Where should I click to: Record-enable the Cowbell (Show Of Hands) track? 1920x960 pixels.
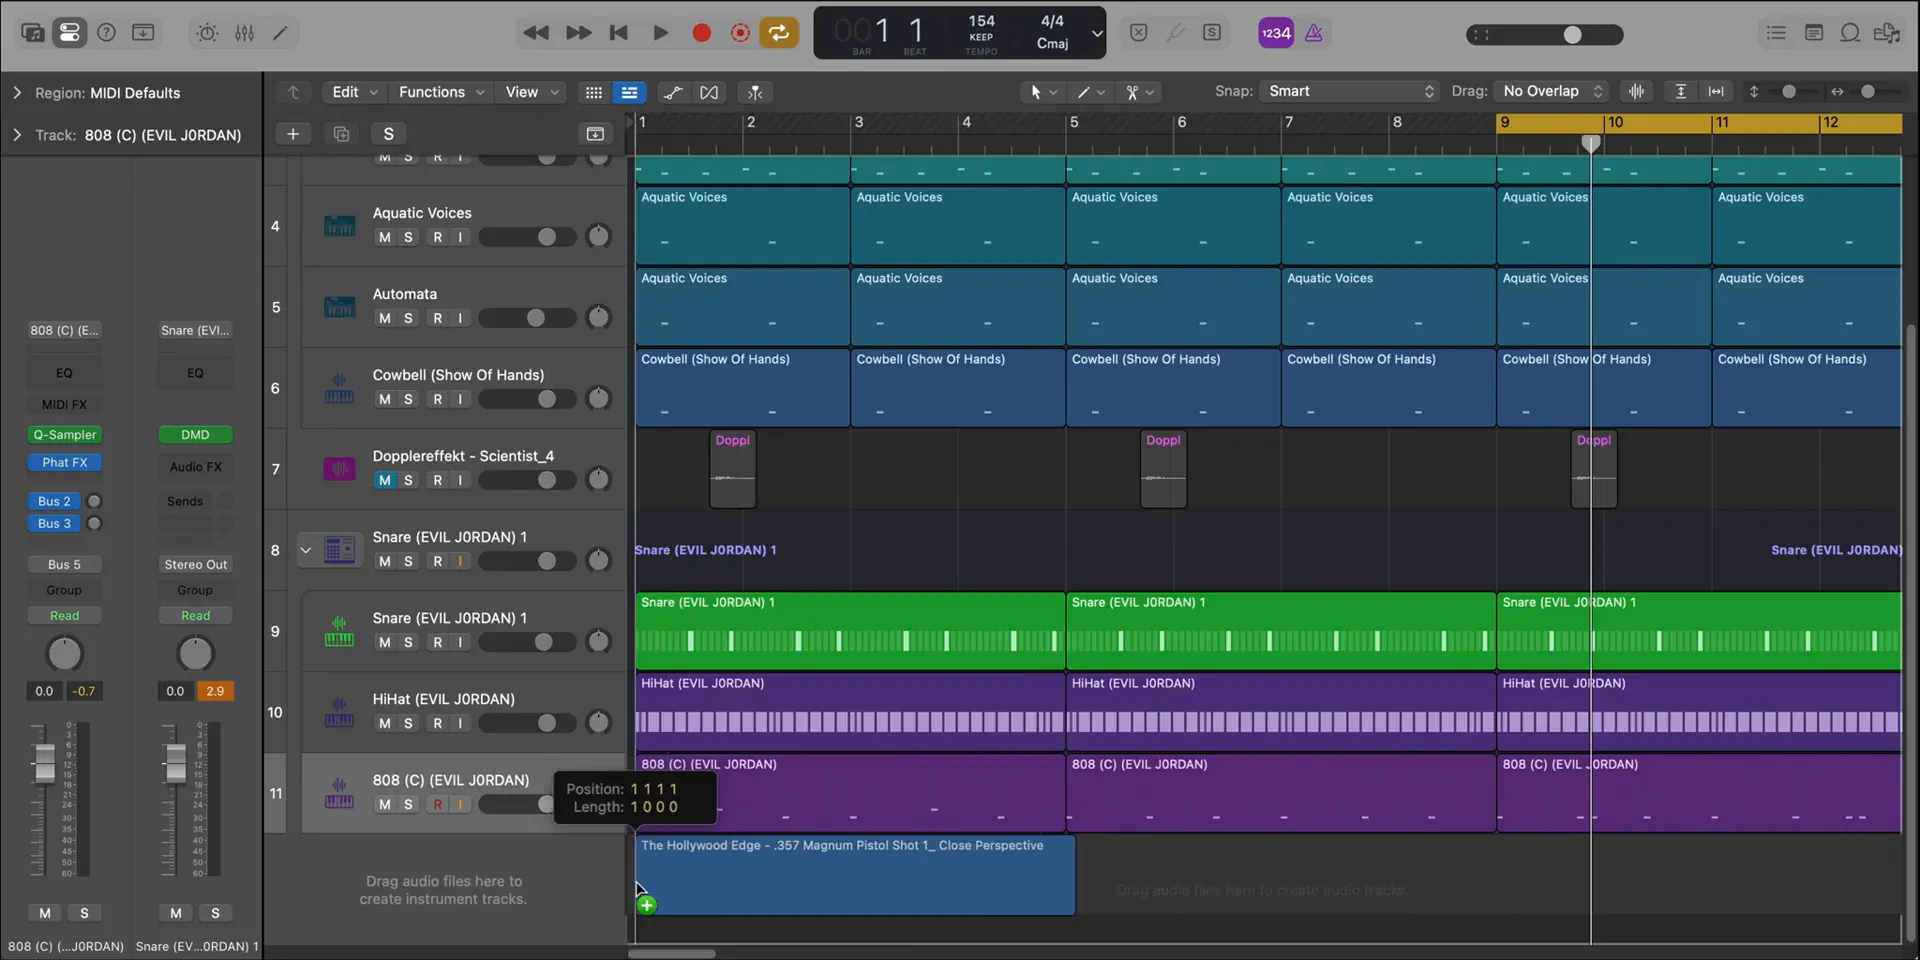tap(437, 399)
